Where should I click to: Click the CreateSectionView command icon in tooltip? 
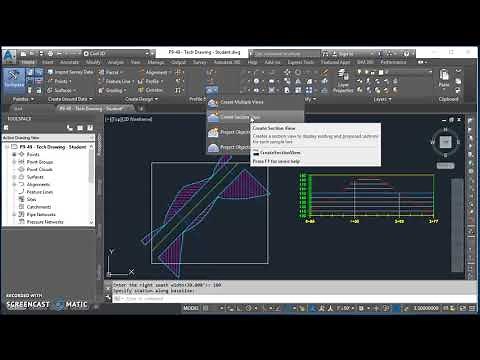(x=256, y=153)
